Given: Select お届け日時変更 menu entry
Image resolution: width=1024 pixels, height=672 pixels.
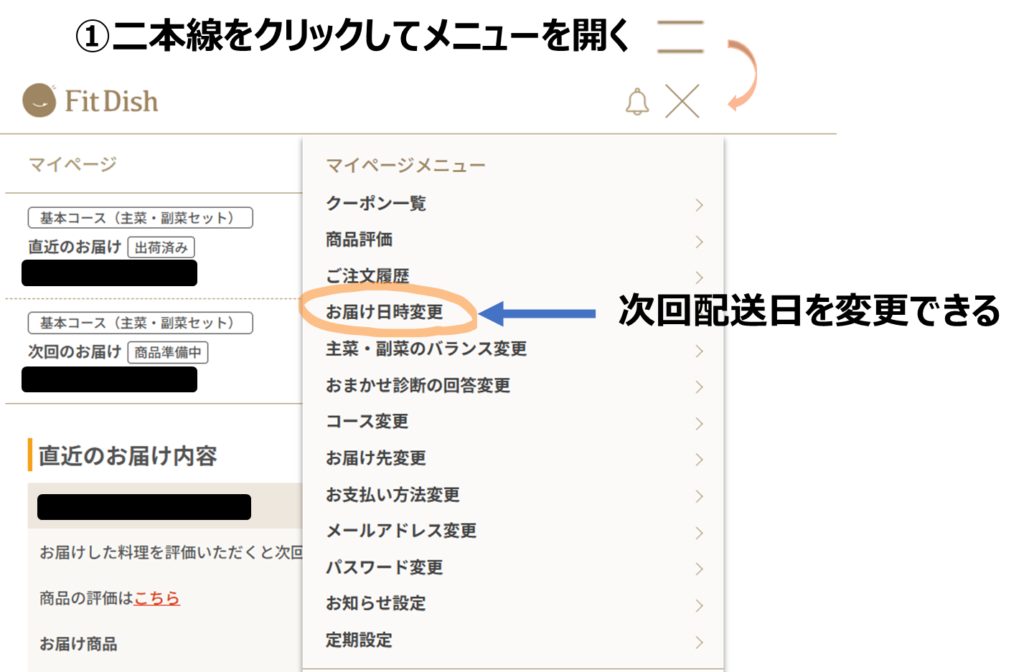Looking at the screenshot, I should 384,312.
